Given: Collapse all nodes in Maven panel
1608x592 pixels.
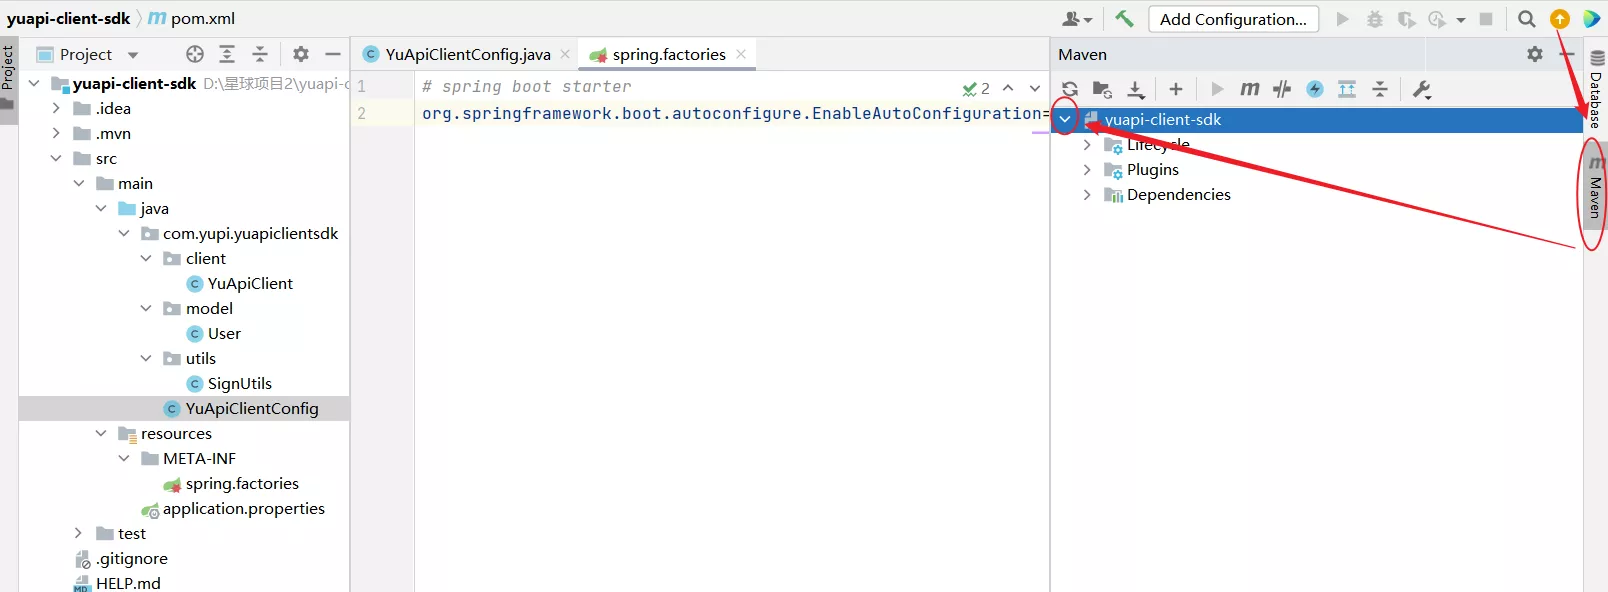Looking at the screenshot, I should [1380, 89].
